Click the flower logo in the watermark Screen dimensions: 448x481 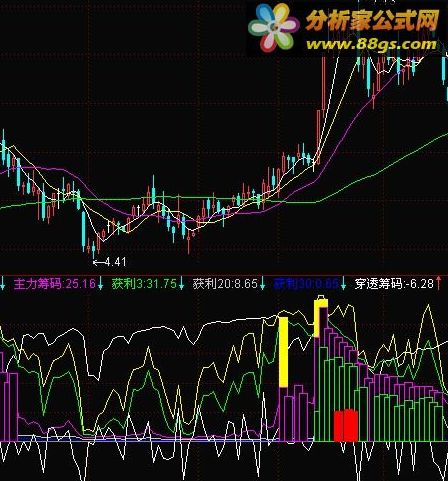[274, 28]
